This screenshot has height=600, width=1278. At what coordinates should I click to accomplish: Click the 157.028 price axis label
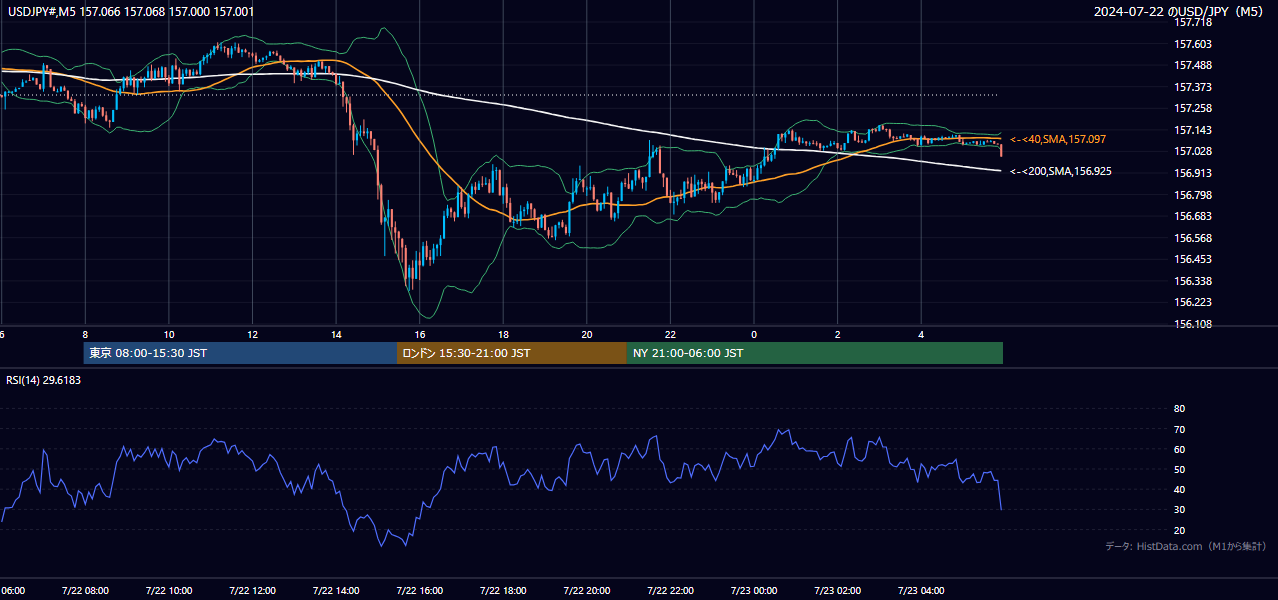click(x=1192, y=151)
